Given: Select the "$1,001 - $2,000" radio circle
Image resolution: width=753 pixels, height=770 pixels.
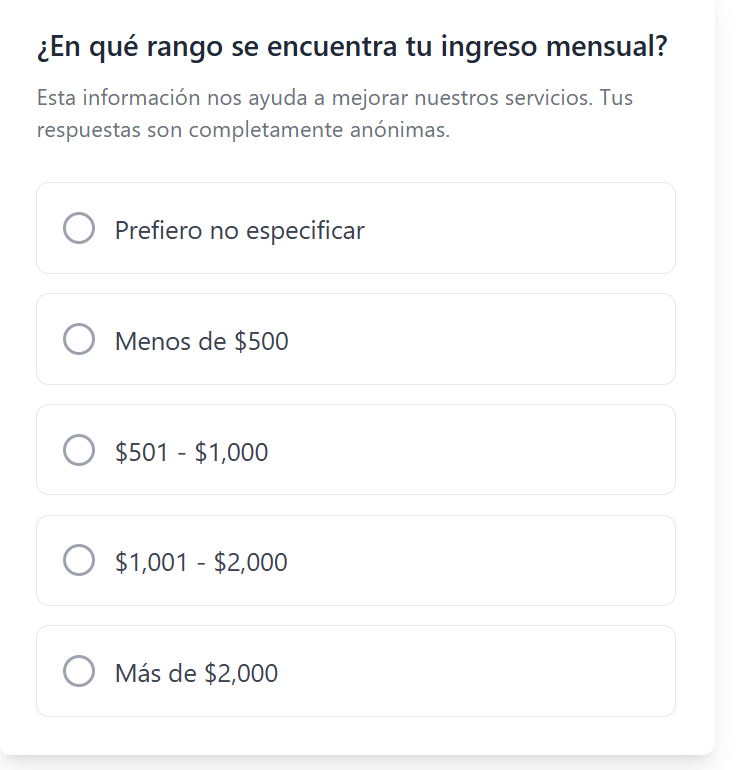Looking at the screenshot, I should pyautogui.click(x=79, y=560).
